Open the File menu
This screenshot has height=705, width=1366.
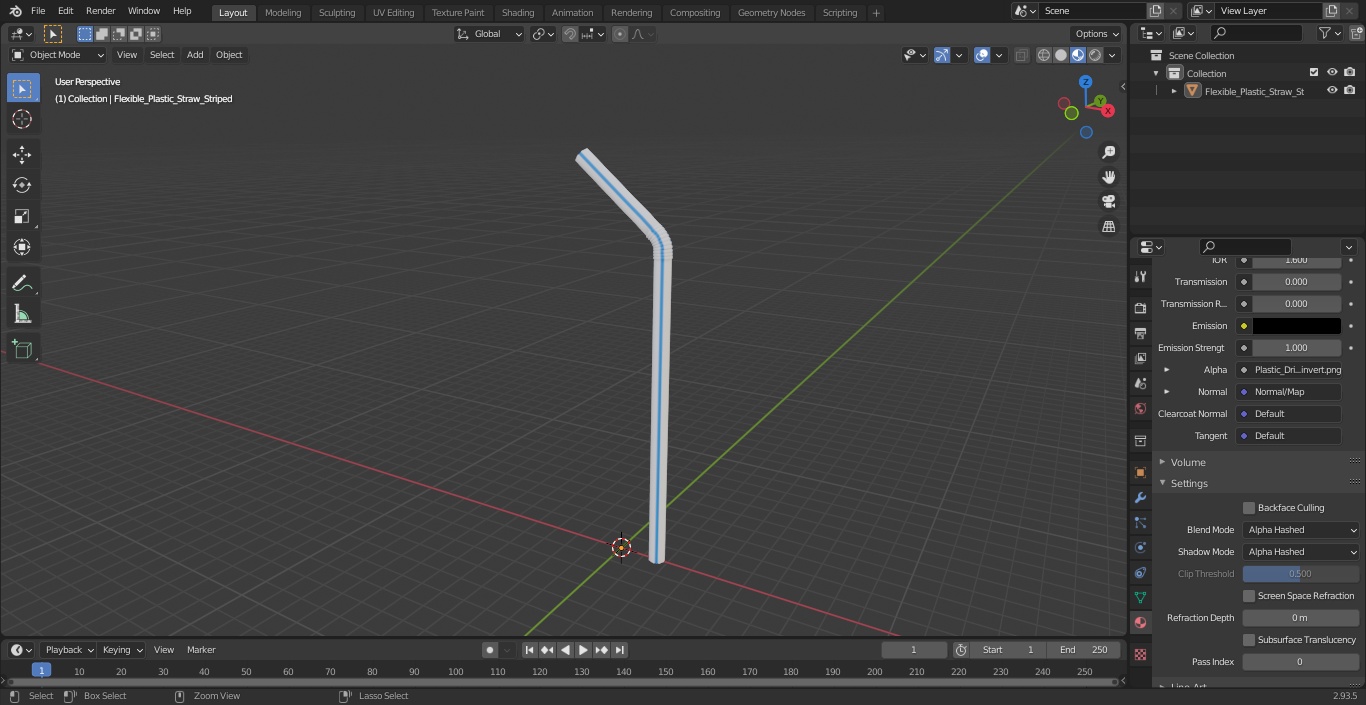click(38, 11)
